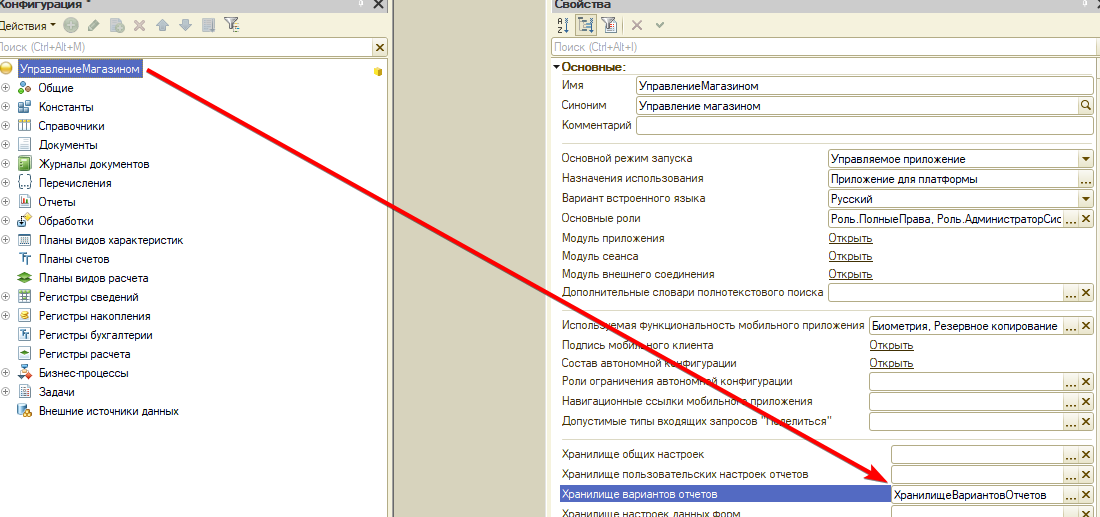Click the add object icon in Configuration toolbar
This screenshot has width=1100, height=517.
pos(71,24)
